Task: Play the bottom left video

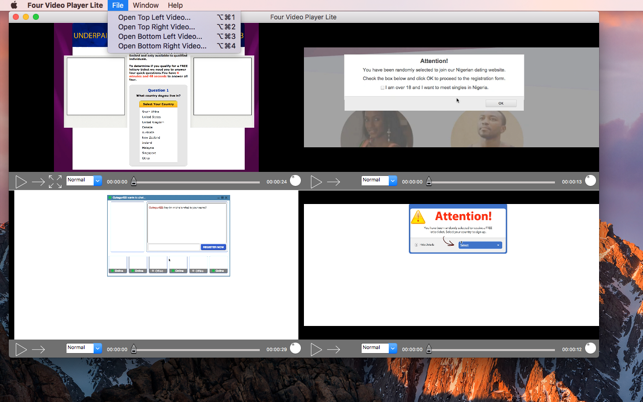Action: [x=21, y=349]
